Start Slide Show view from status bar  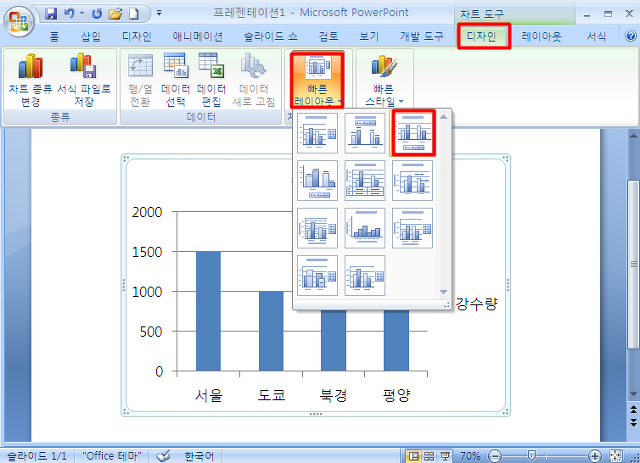[x=444, y=456]
